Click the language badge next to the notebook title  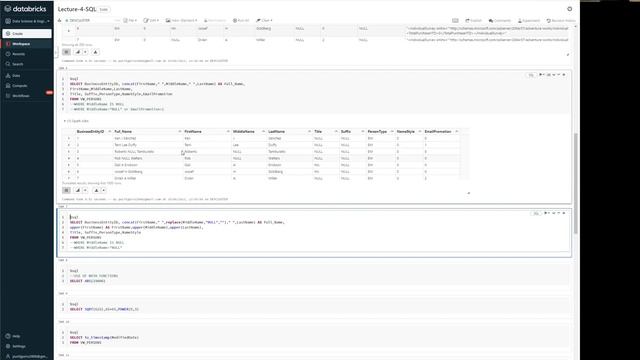click(104, 9)
